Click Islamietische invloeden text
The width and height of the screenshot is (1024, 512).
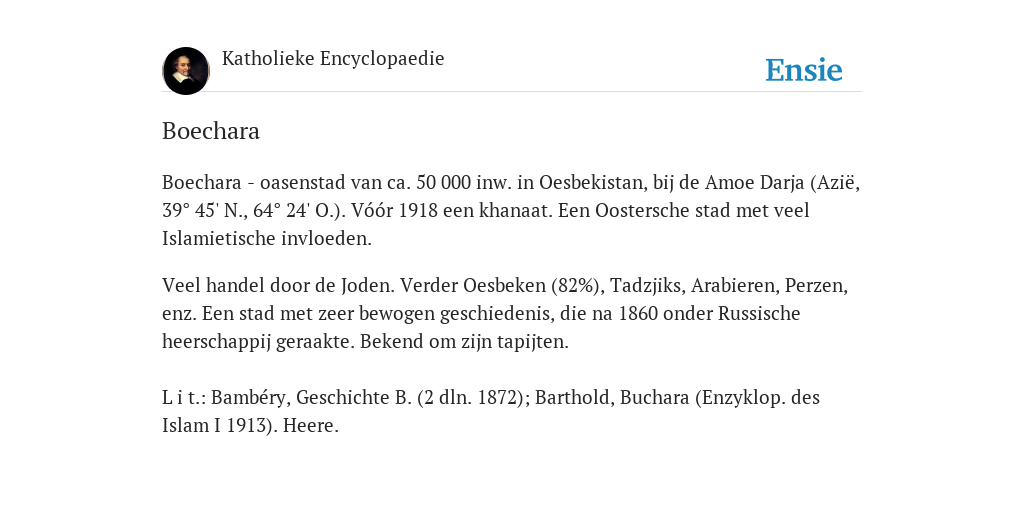pos(266,239)
